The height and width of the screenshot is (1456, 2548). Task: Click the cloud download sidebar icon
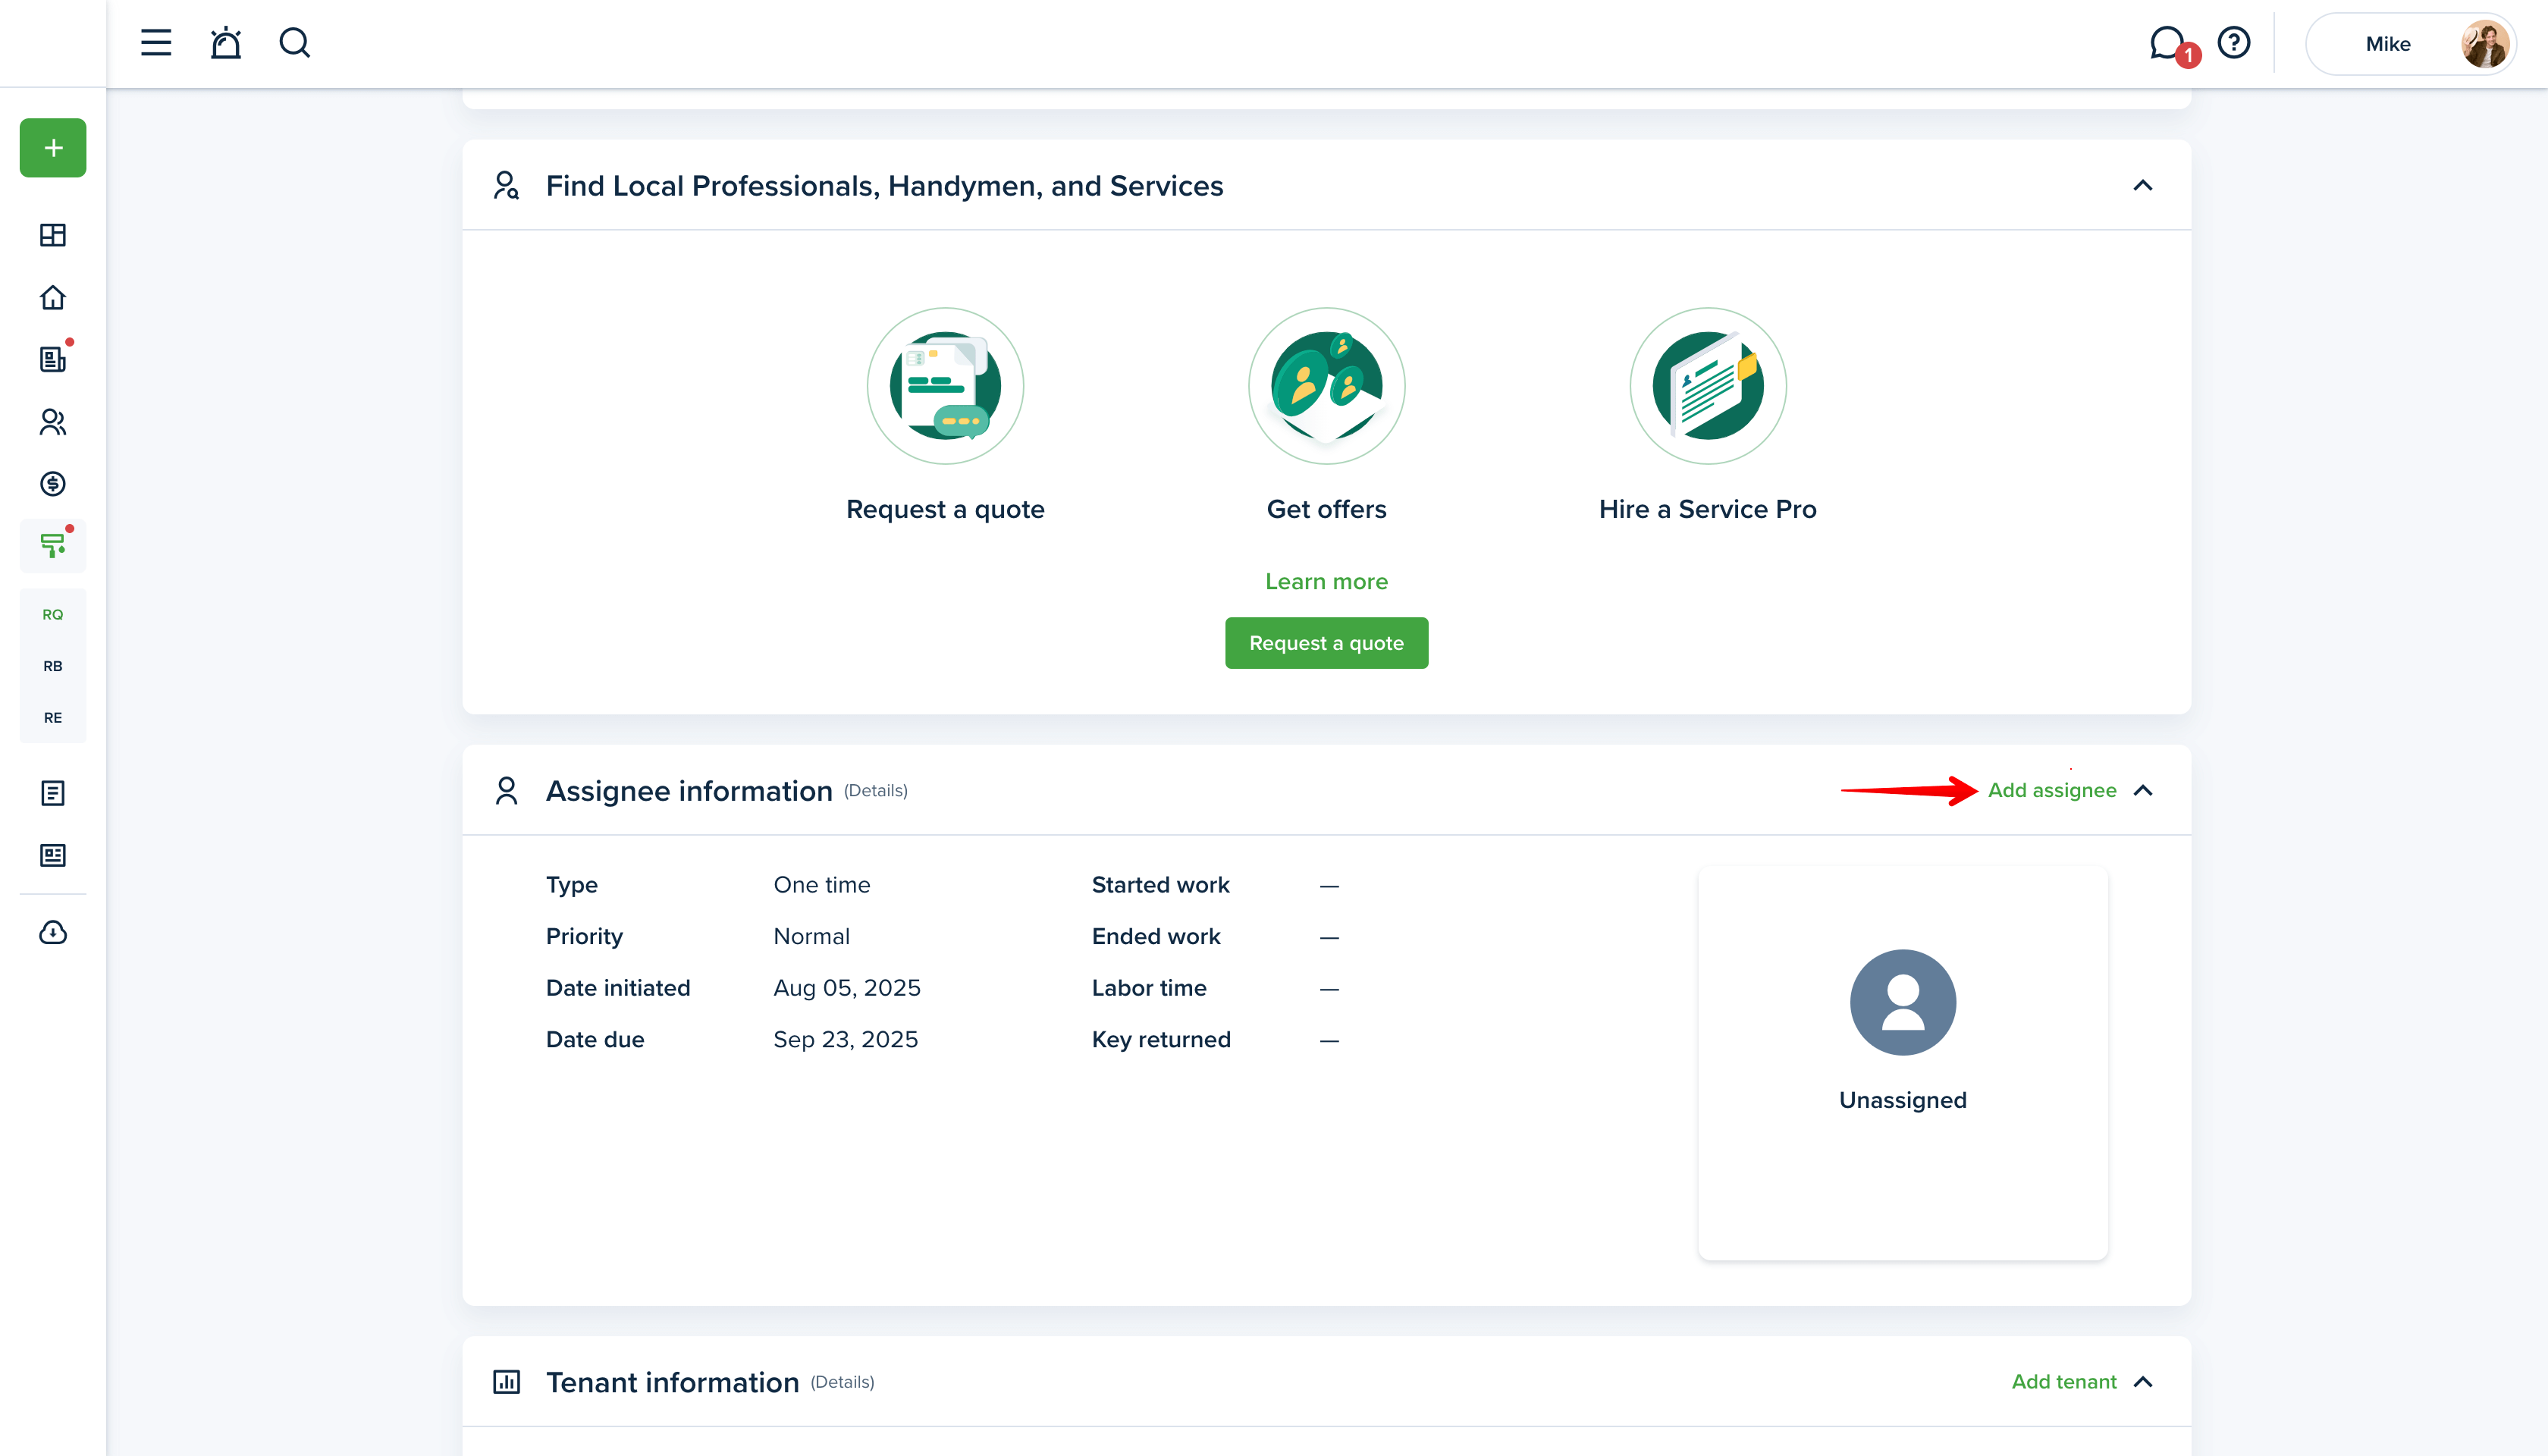pyautogui.click(x=53, y=933)
